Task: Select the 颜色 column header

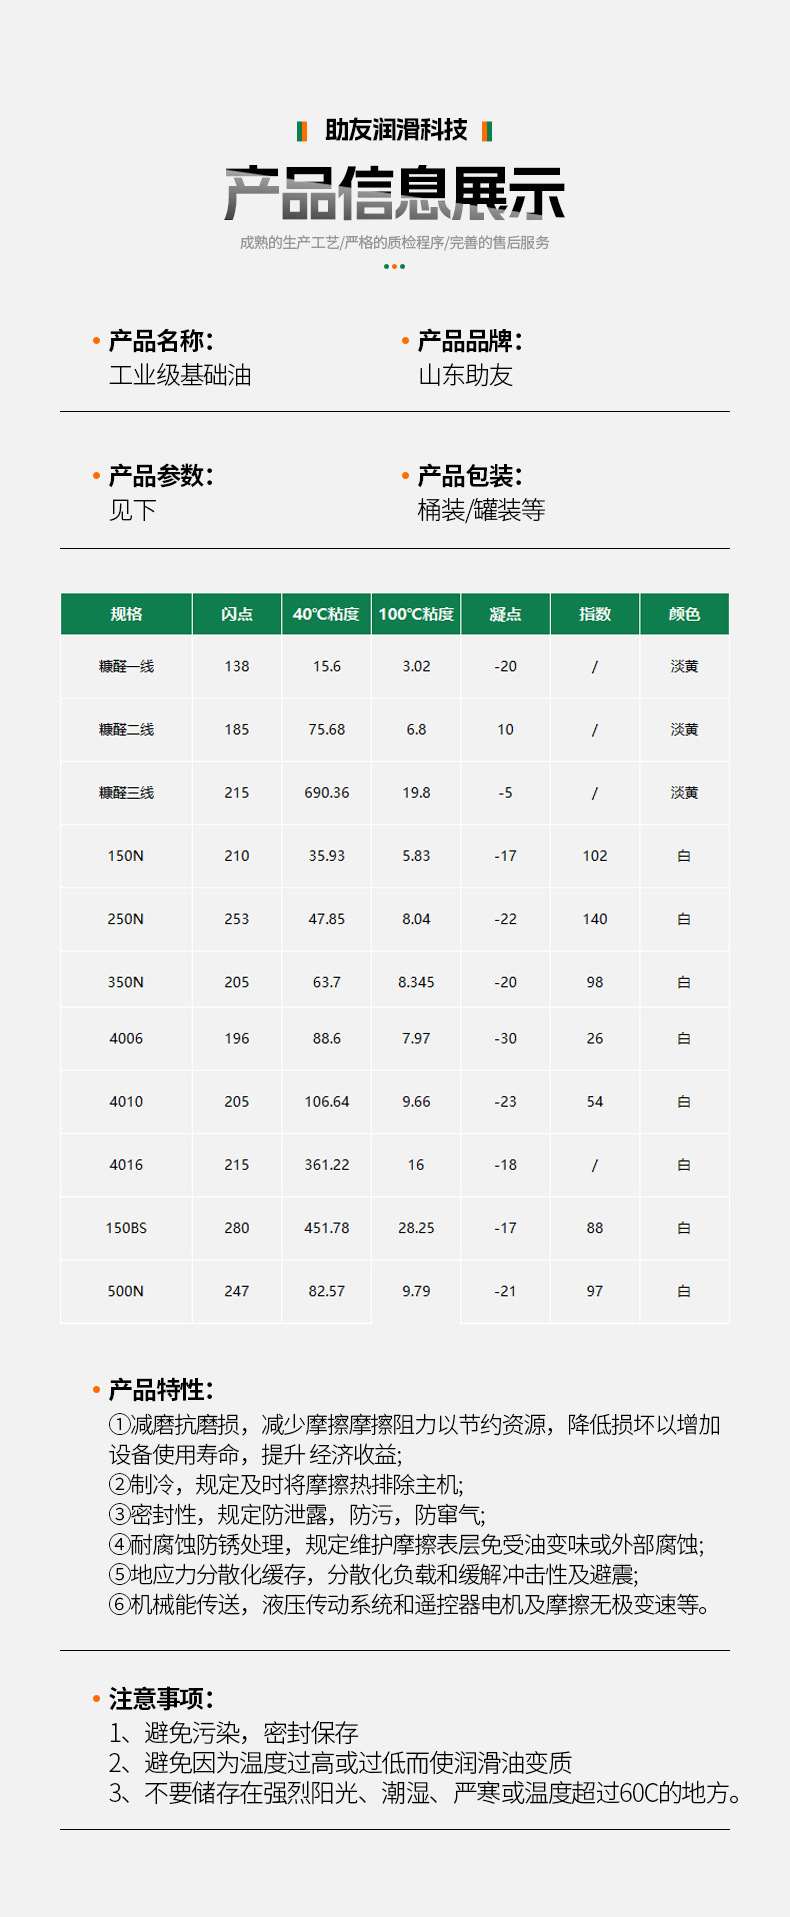Action: 684,614
